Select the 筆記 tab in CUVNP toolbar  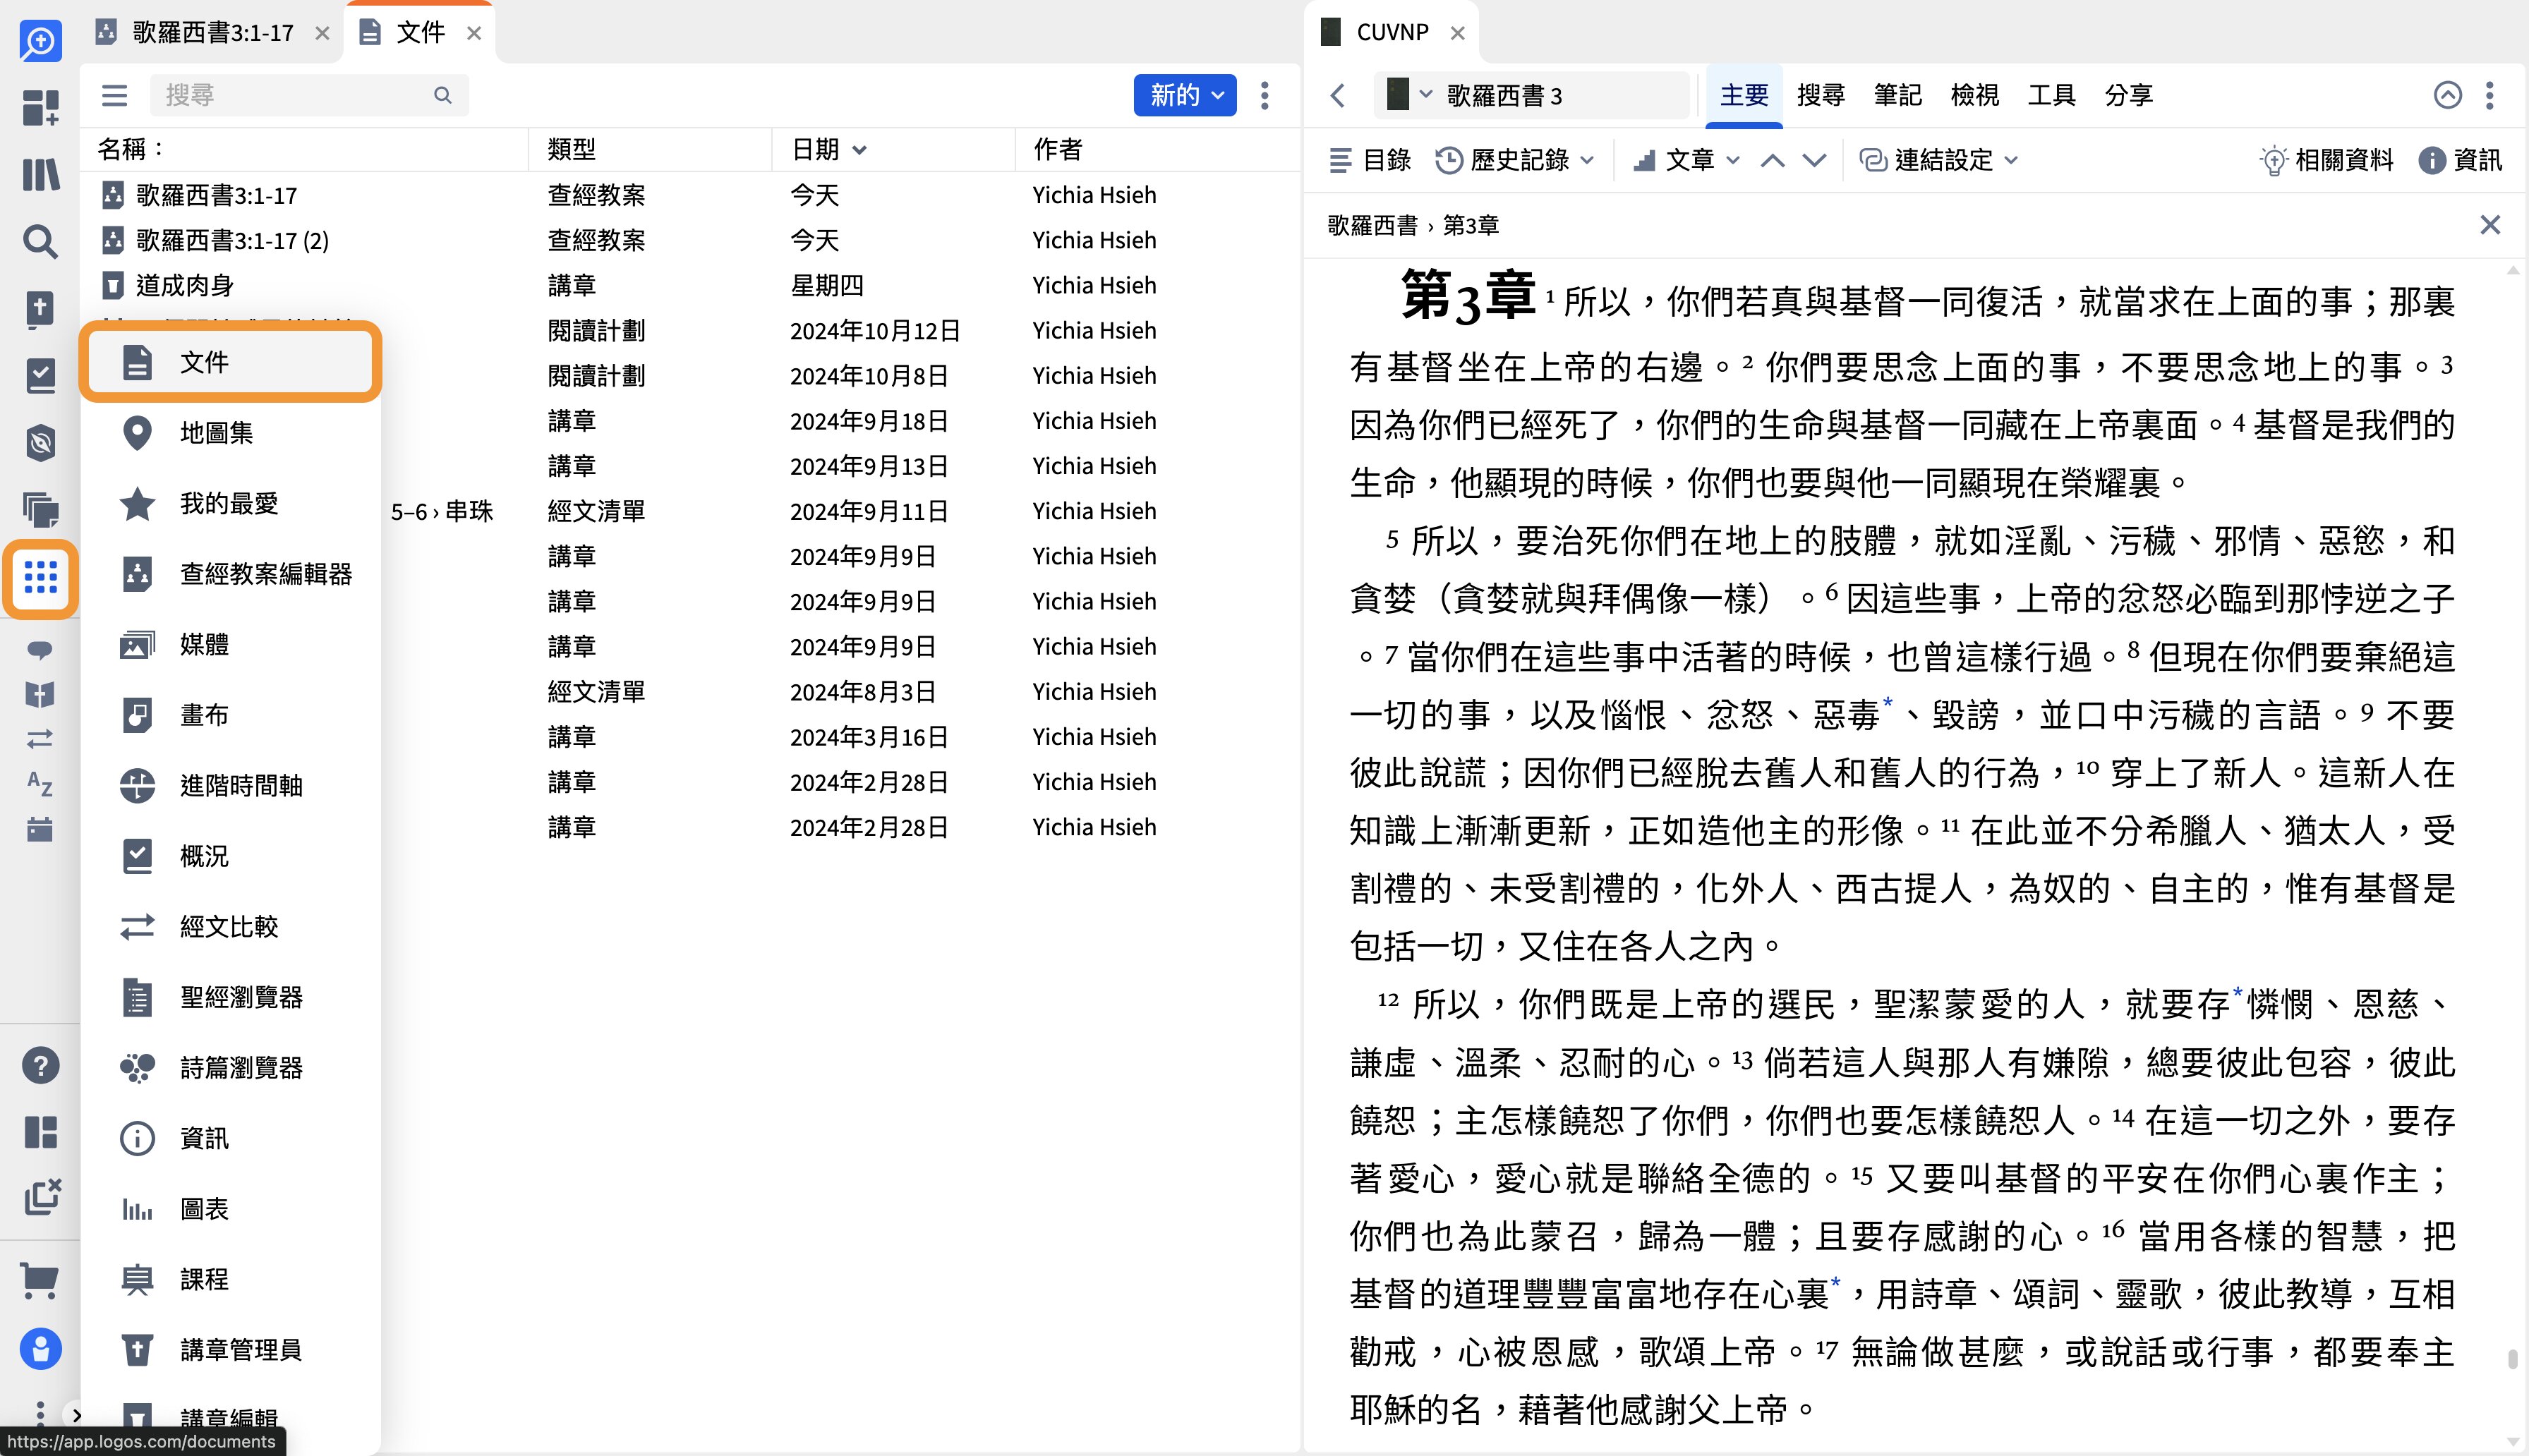[x=1898, y=95]
